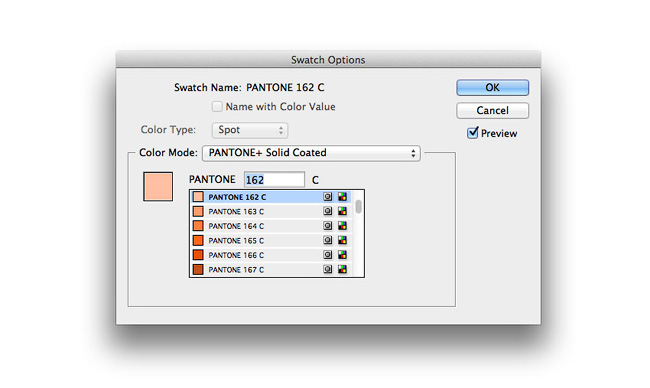The width and height of the screenshot is (650, 388).
Task: Click the PANTONE number input field
Action: tap(274, 180)
